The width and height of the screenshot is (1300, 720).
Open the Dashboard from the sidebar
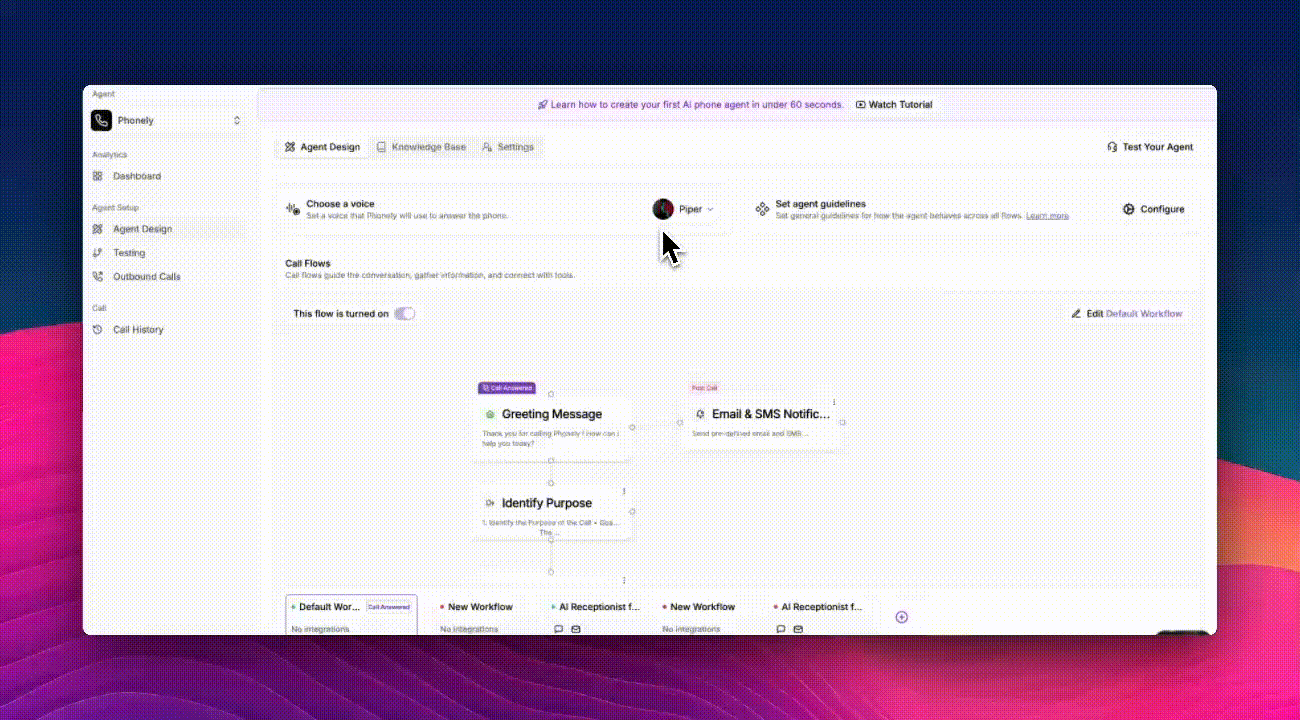(x=137, y=176)
